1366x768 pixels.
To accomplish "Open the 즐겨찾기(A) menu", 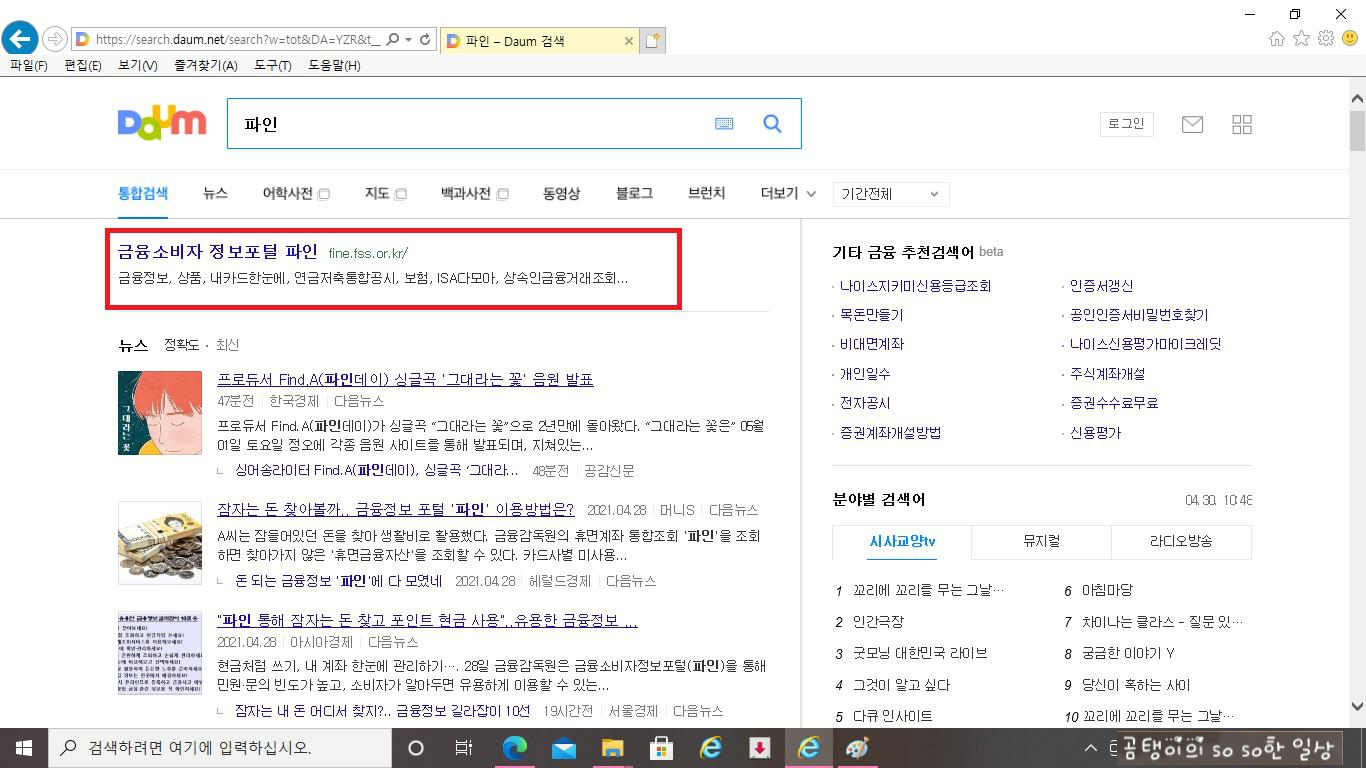I will 205,65.
